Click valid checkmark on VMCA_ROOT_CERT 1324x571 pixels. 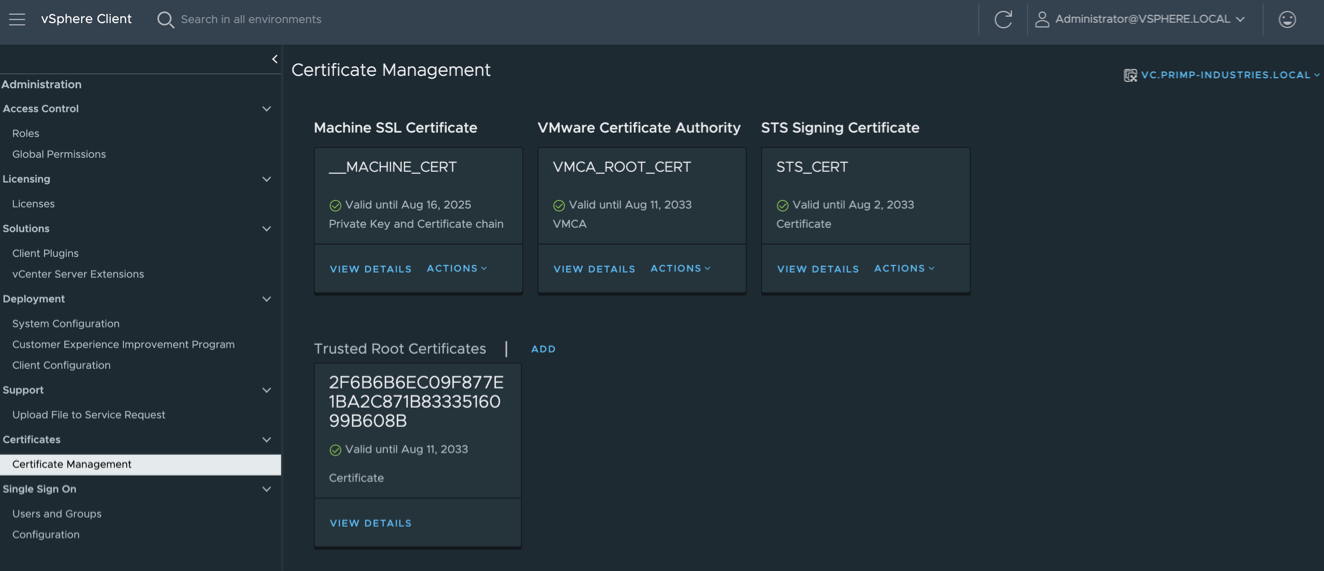[559, 205]
